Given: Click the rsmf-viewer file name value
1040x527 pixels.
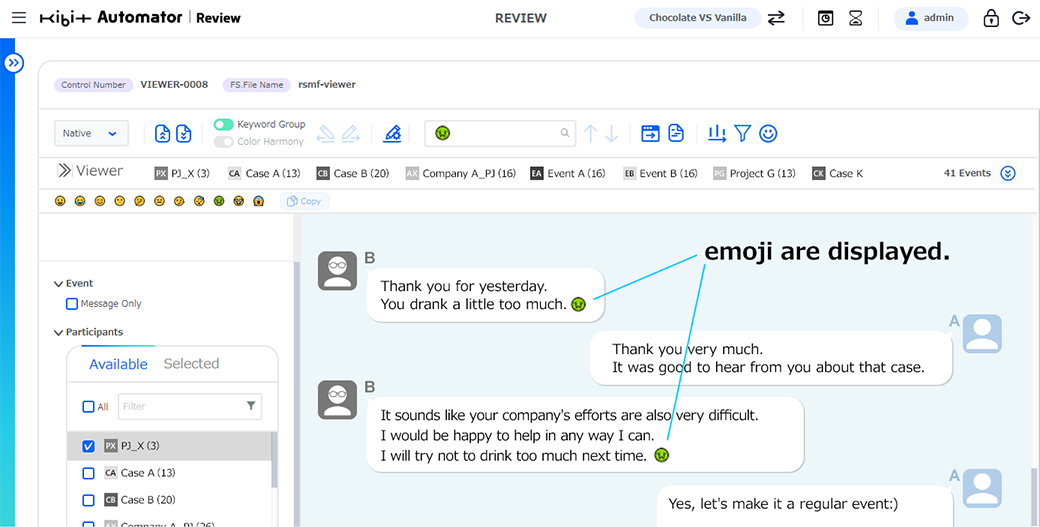Looking at the screenshot, I should pos(327,84).
